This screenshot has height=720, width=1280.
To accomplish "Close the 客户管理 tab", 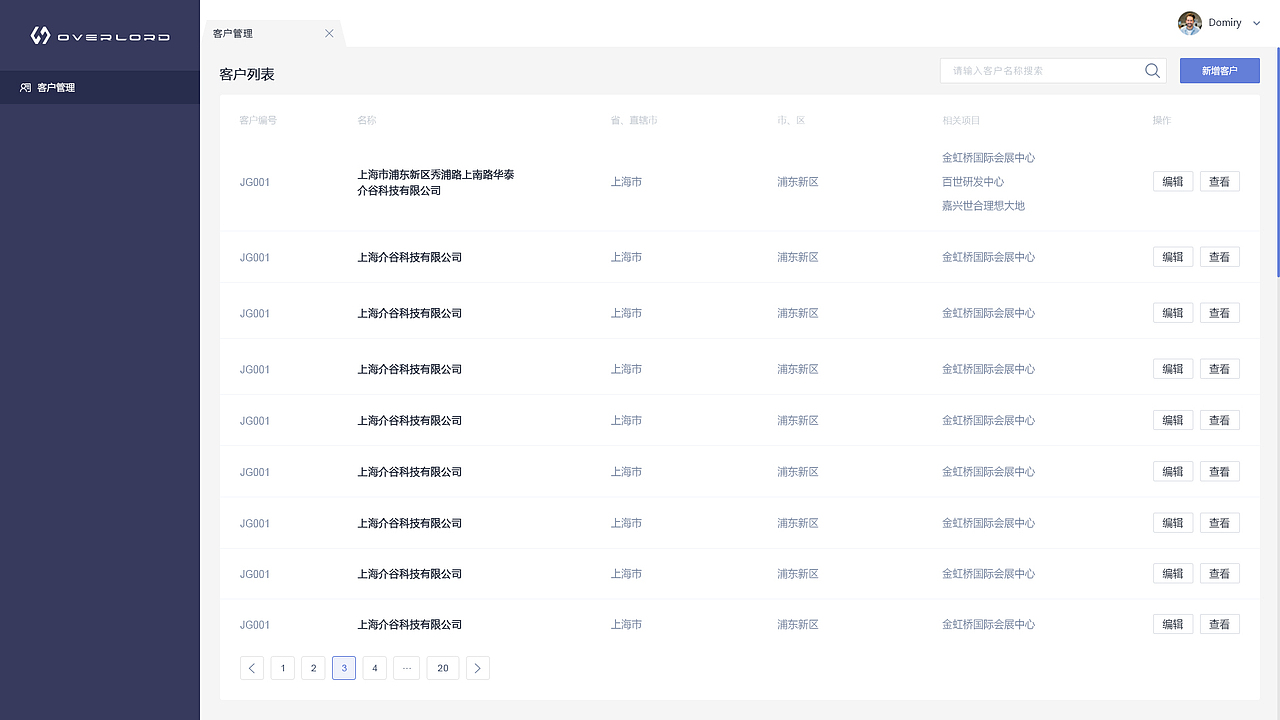I will point(329,32).
